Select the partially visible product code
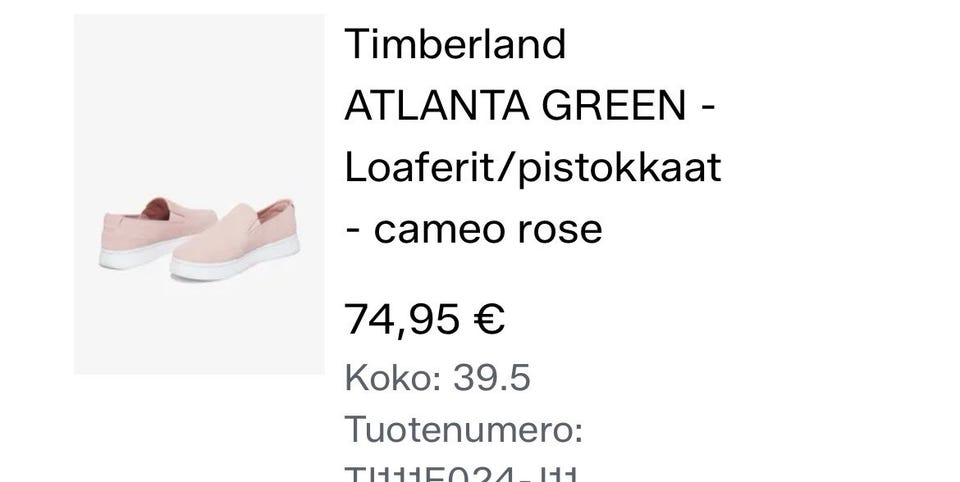This screenshot has width=960, height=482. pyautogui.click(x=462, y=475)
